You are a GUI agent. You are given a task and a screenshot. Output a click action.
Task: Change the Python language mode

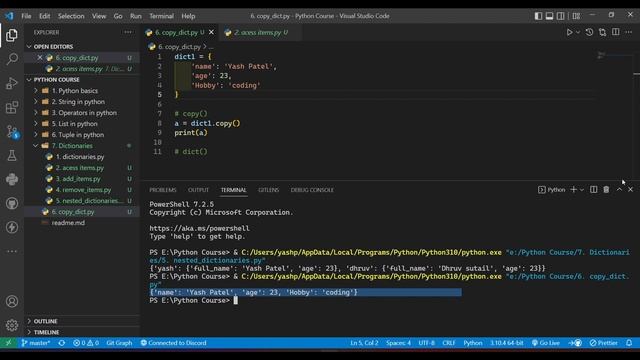[x=473, y=343]
